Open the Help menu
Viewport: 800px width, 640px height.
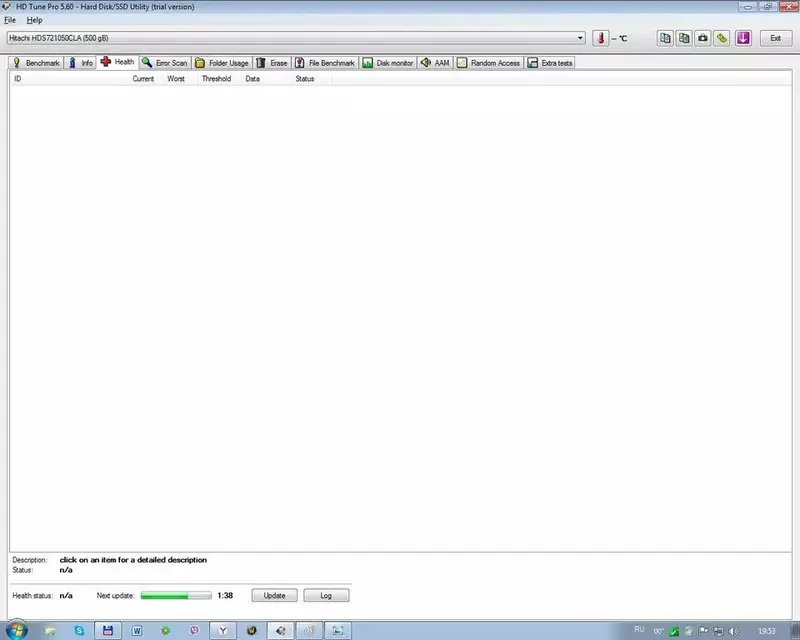pos(34,20)
